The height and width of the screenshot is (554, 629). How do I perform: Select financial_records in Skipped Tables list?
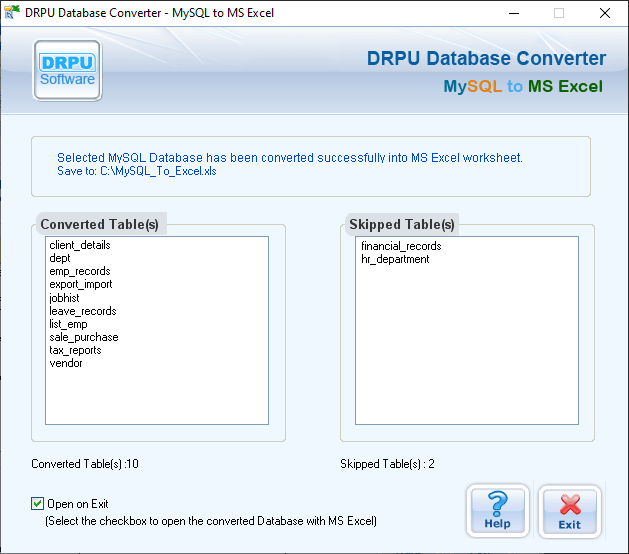point(401,246)
